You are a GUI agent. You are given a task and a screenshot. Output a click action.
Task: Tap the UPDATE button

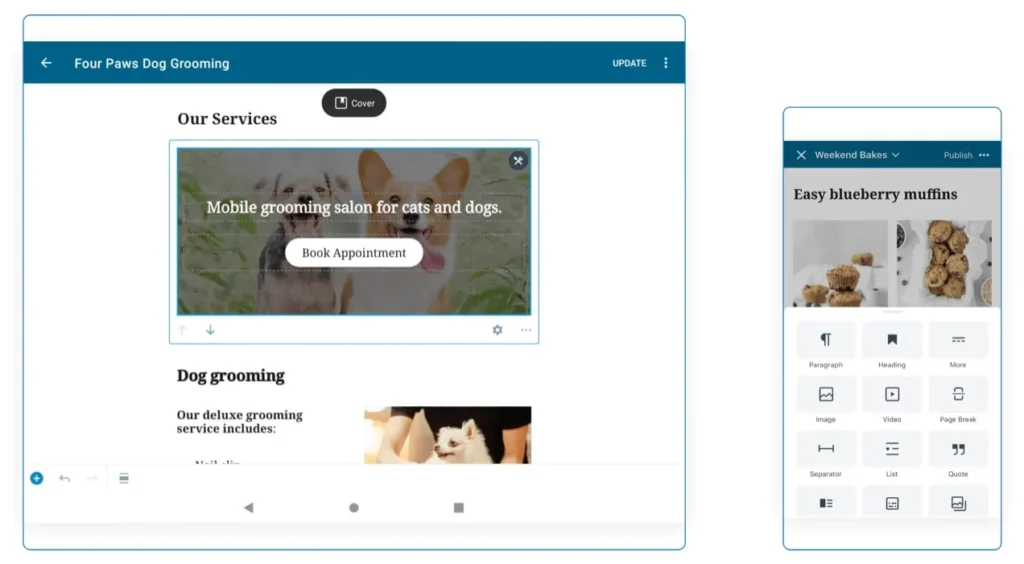[x=629, y=63]
